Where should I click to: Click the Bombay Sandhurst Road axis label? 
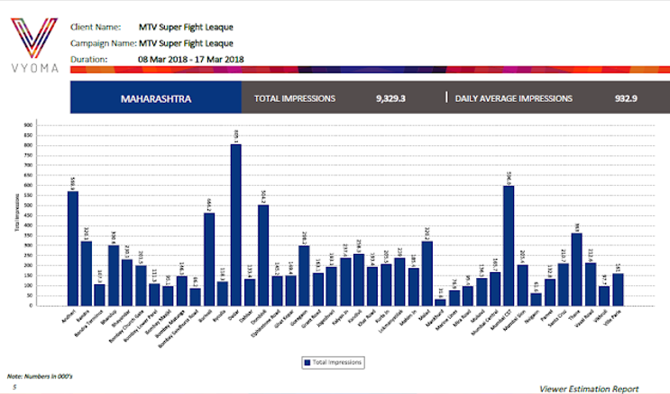[x=179, y=328]
